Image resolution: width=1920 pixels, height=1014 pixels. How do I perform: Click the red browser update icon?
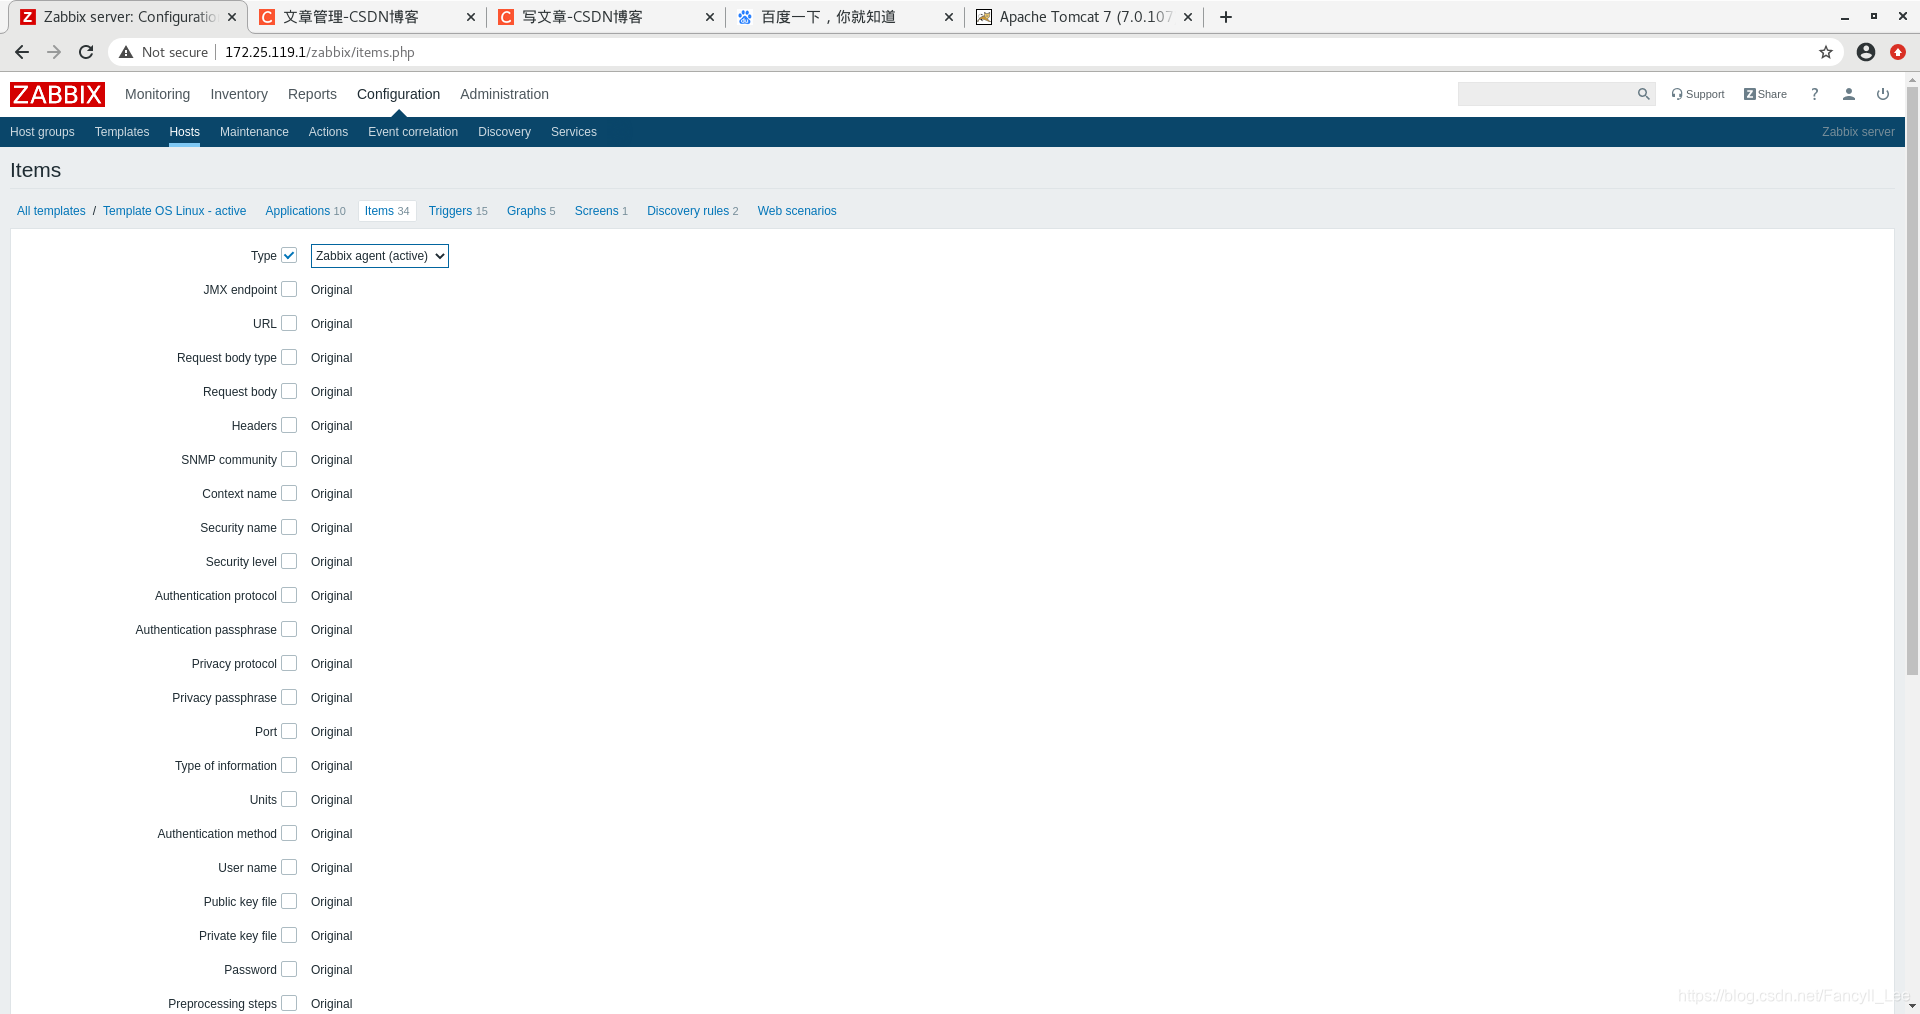[1898, 52]
